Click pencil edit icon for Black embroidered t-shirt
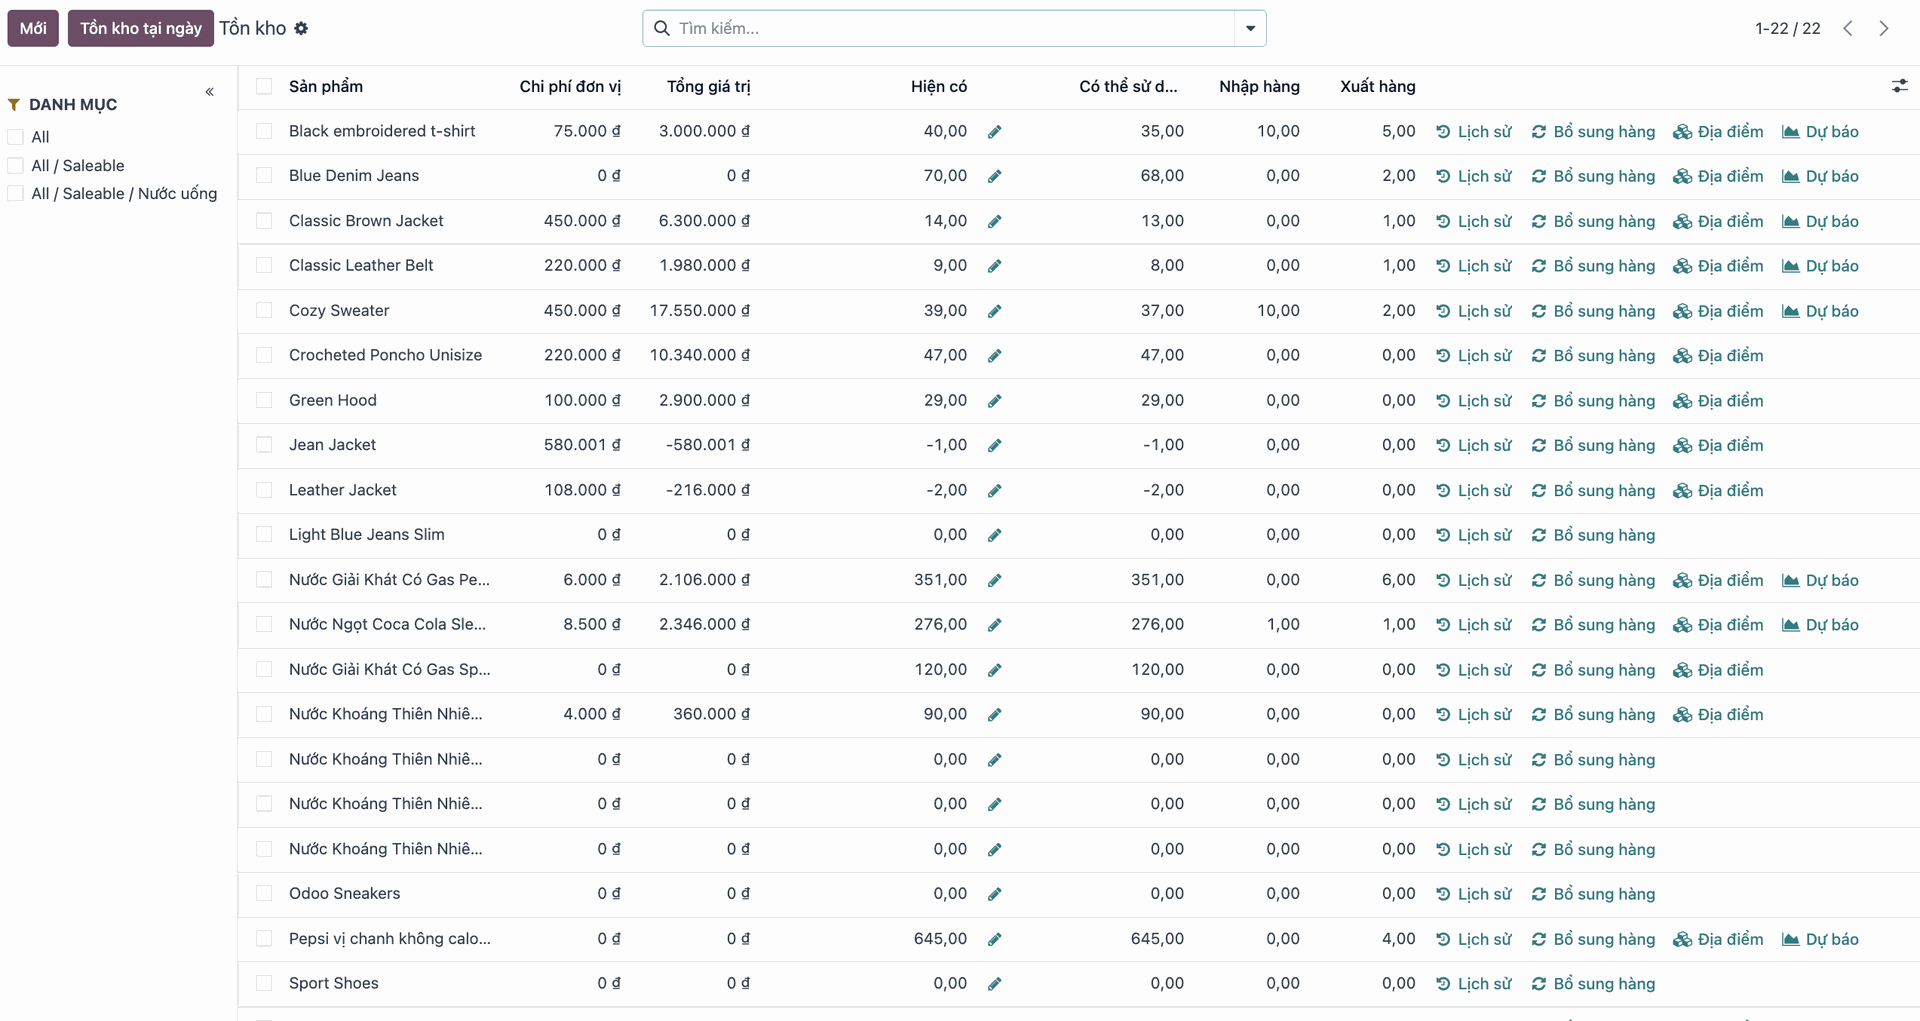Screen dimensions: 1920x1021 [994, 132]
